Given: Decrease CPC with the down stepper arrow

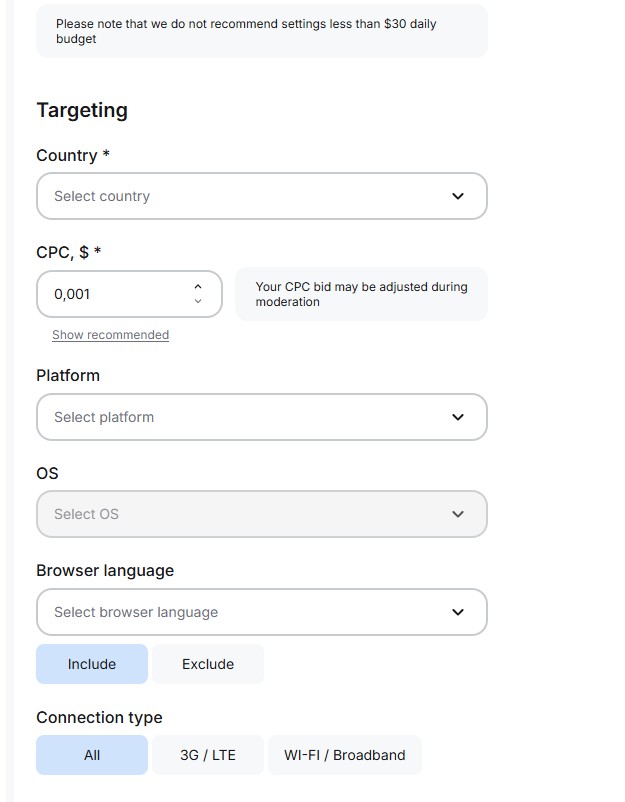Looking at the screenshot, I should (198, 302).
